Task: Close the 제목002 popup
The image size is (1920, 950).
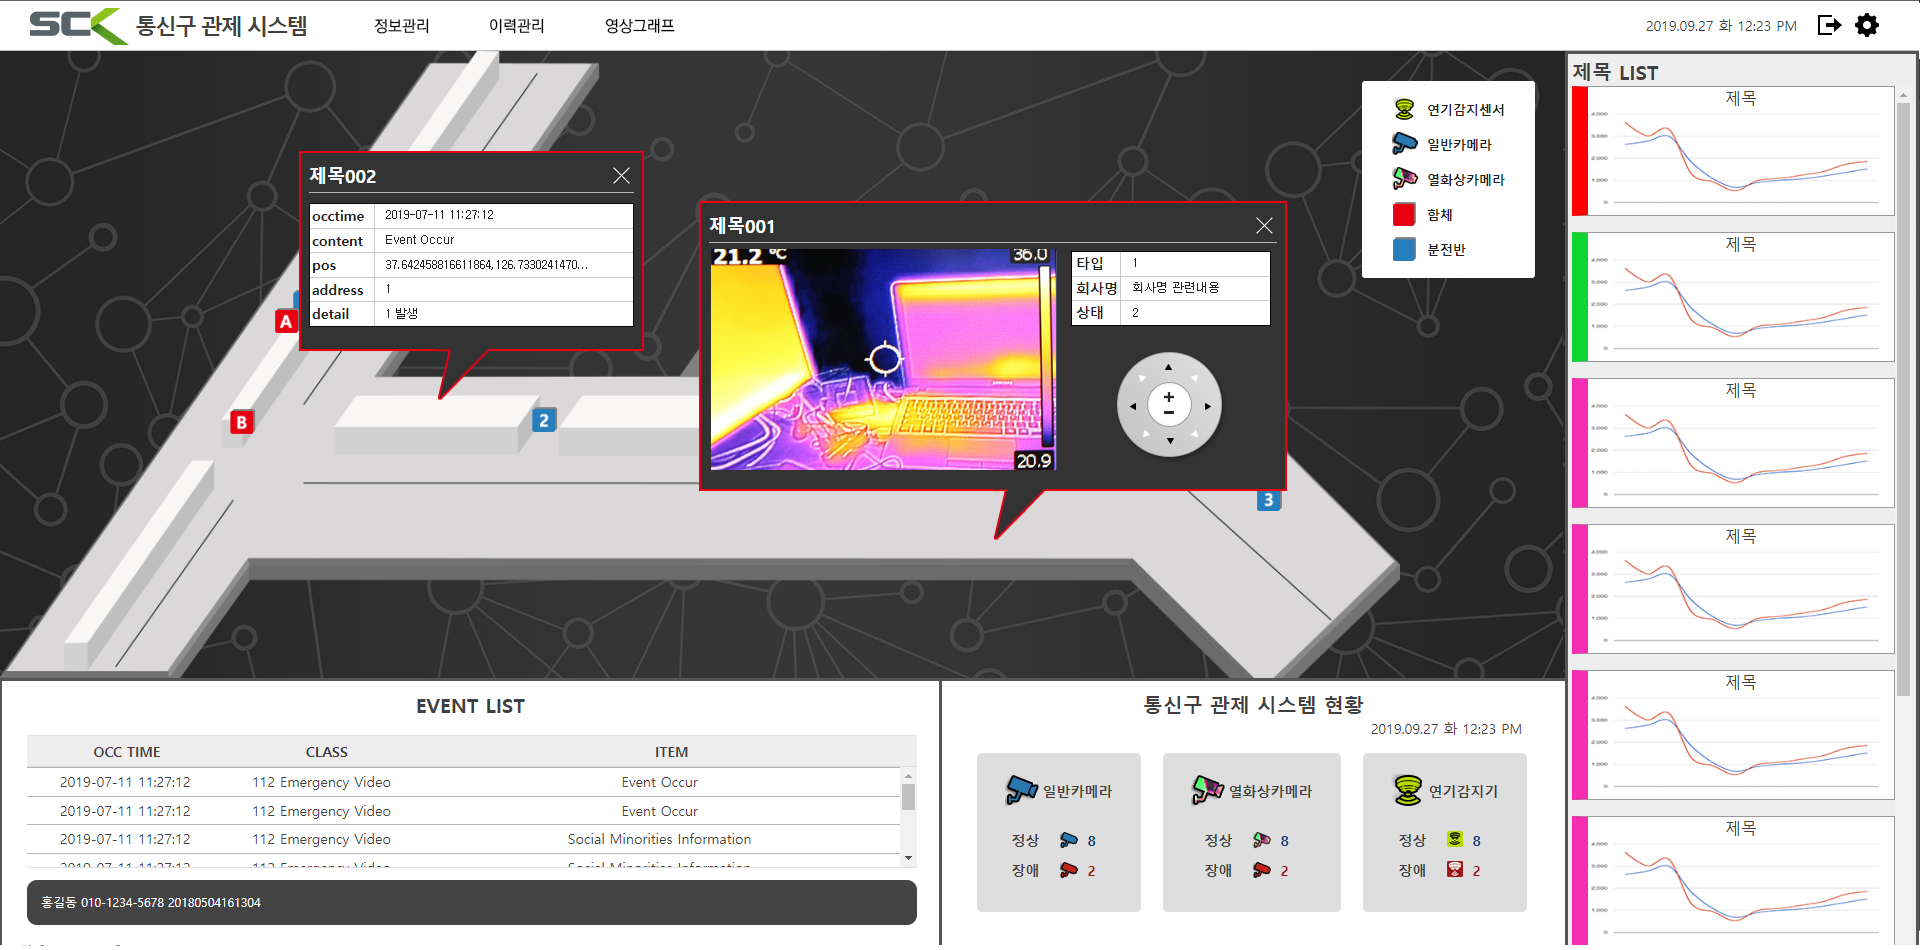Action: [621, 176]
